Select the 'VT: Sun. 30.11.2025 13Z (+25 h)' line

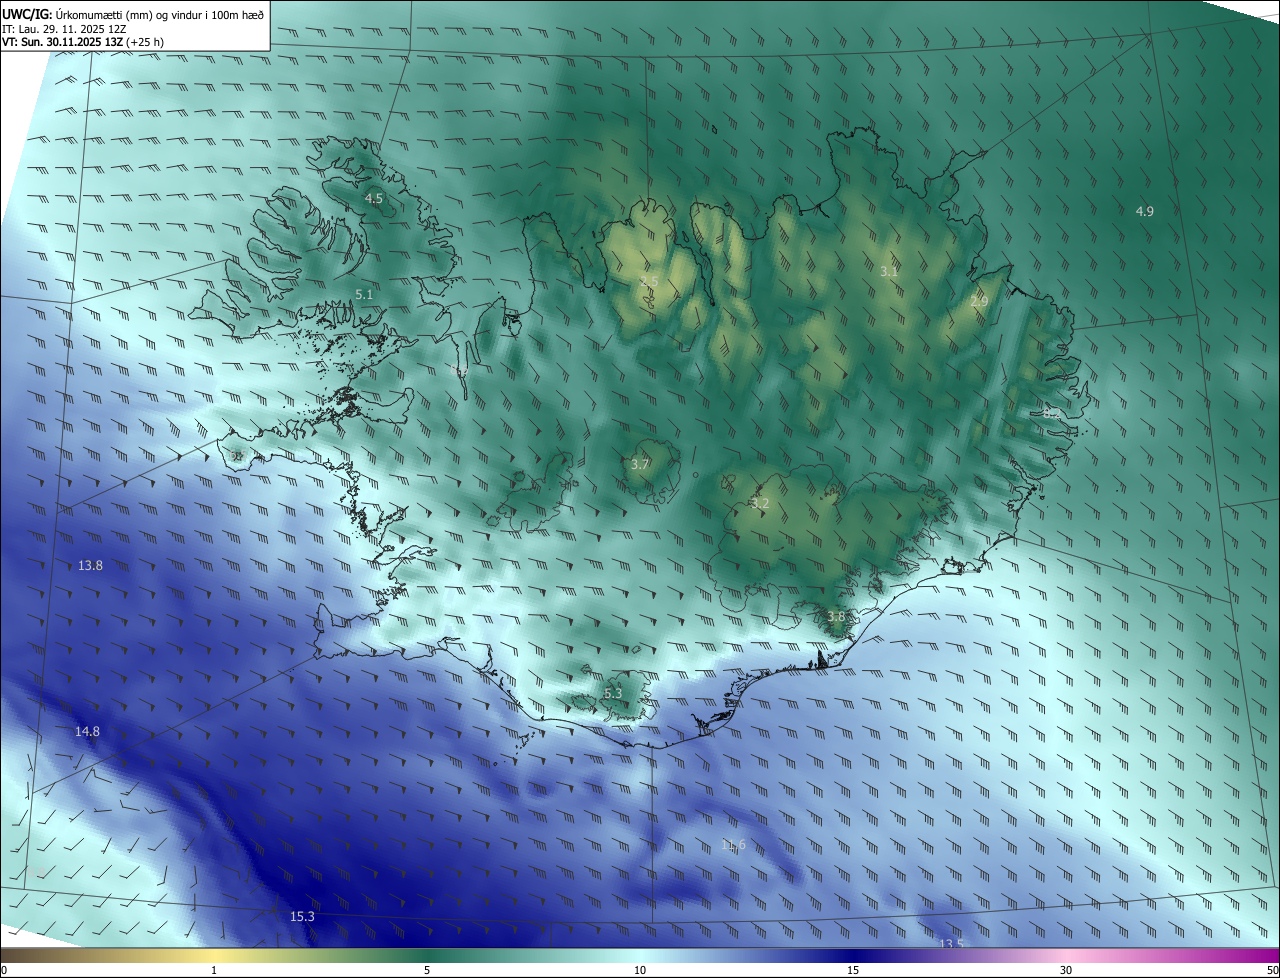83,42
